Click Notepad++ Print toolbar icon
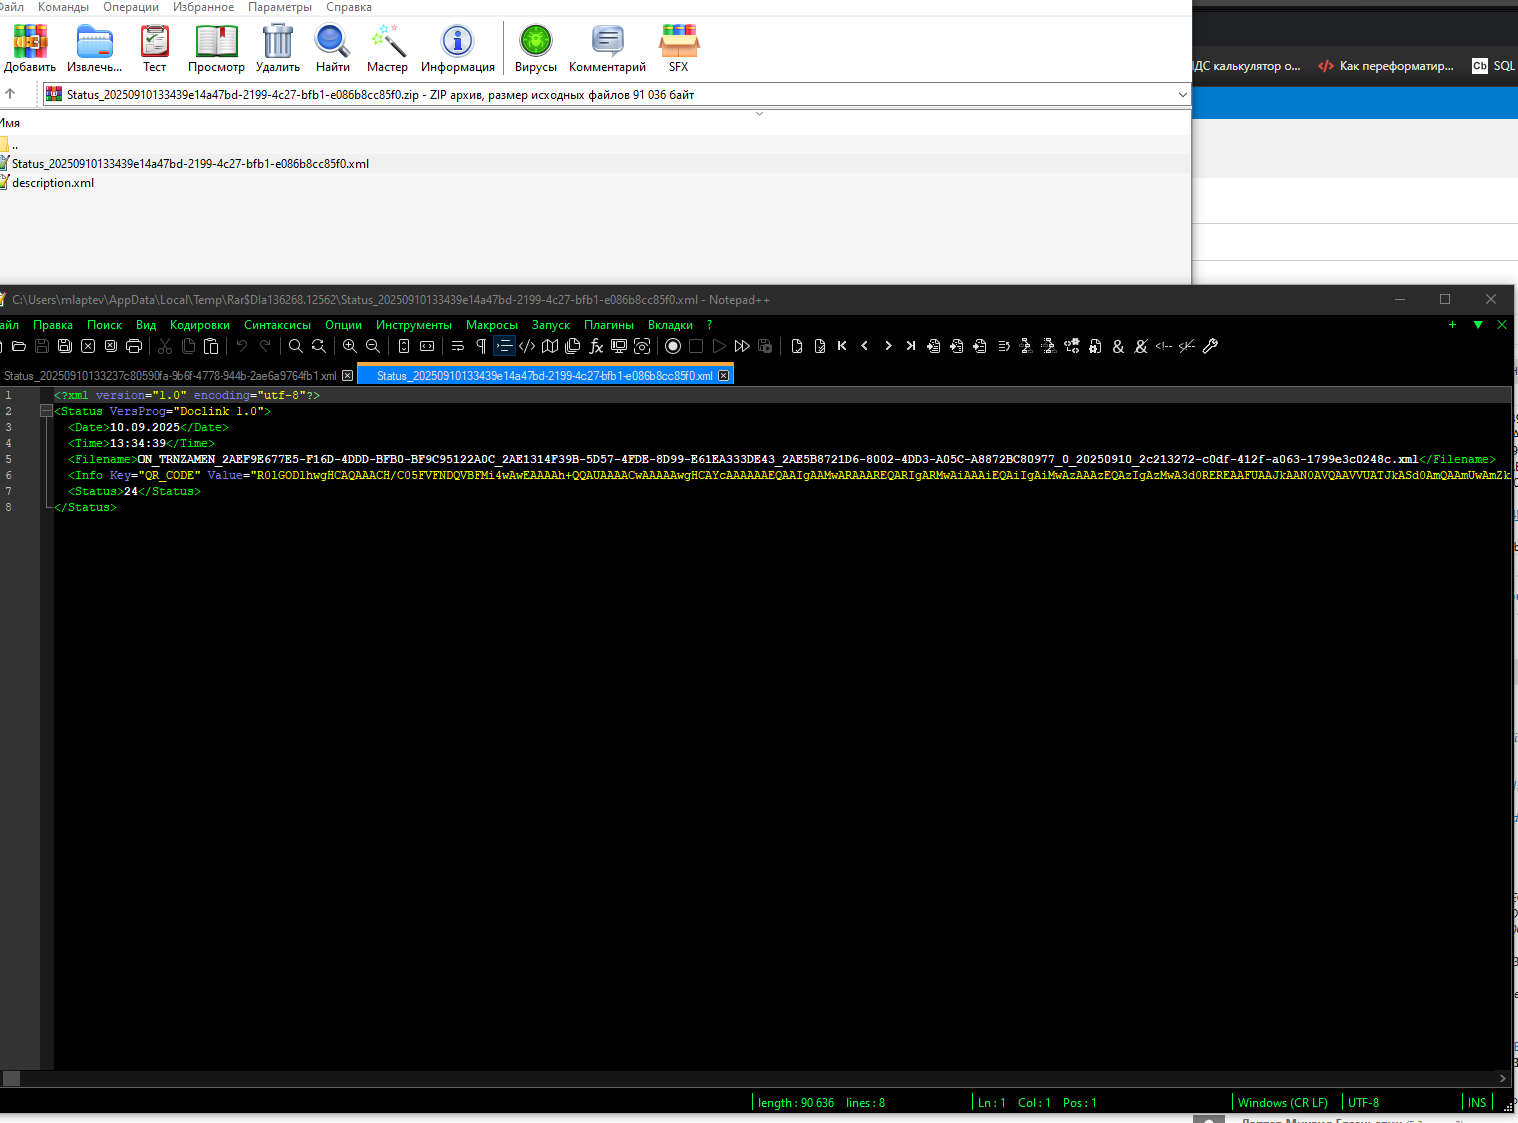Image resolution: width=1518 pixels, height=1123 pixels. click(134, 346)
